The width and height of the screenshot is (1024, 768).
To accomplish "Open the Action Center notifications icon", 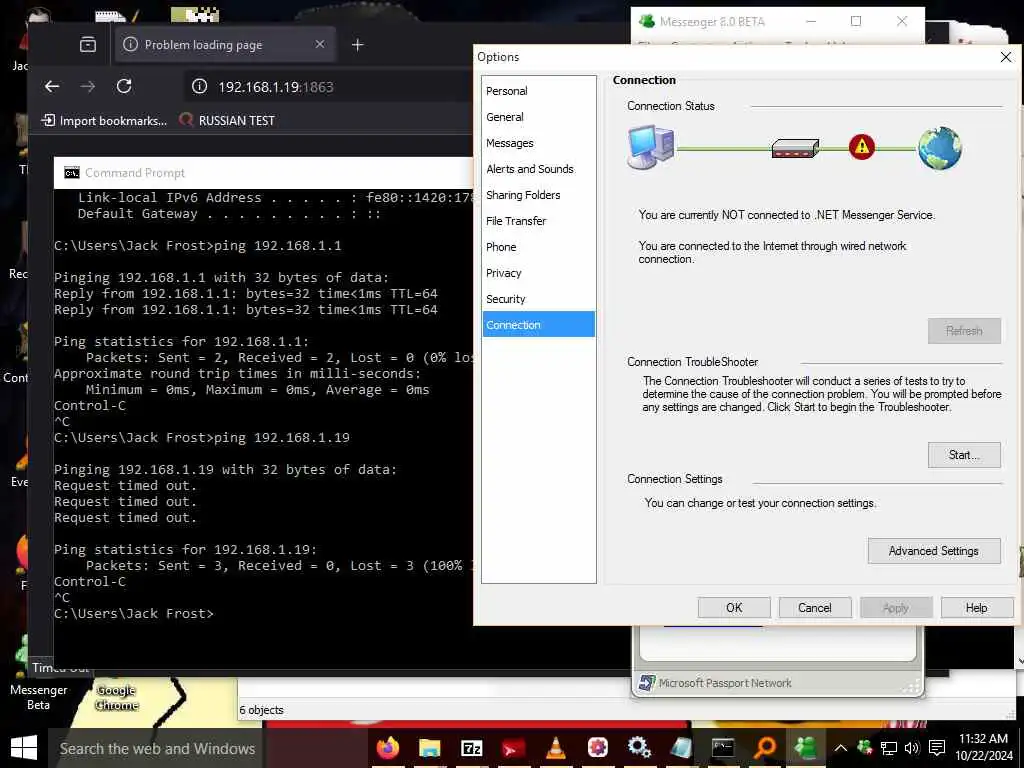I will pyautogui.click(x=937, y=748).
